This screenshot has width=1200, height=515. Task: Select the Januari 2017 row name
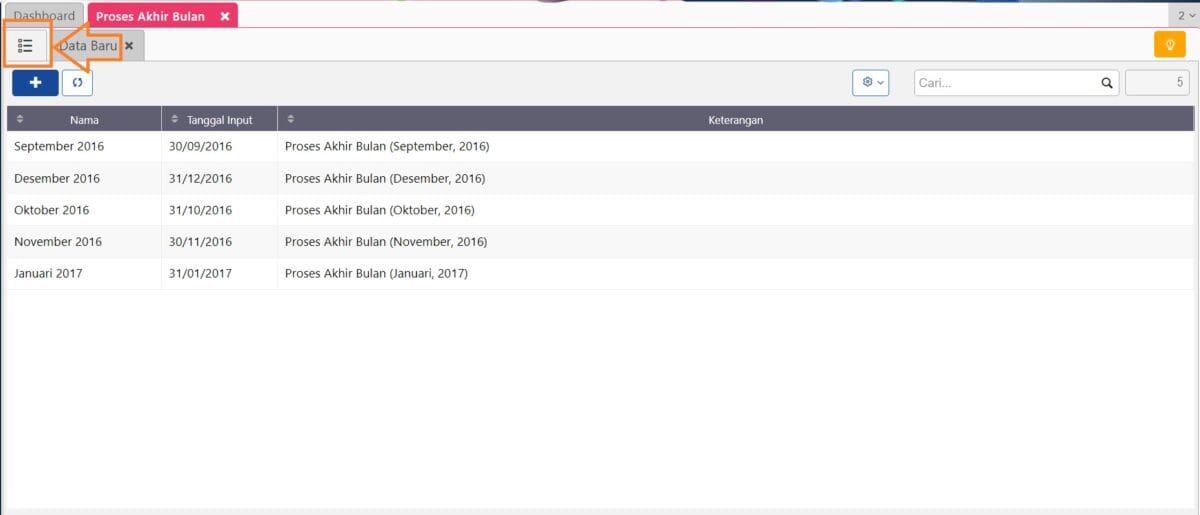coord(48,273)
